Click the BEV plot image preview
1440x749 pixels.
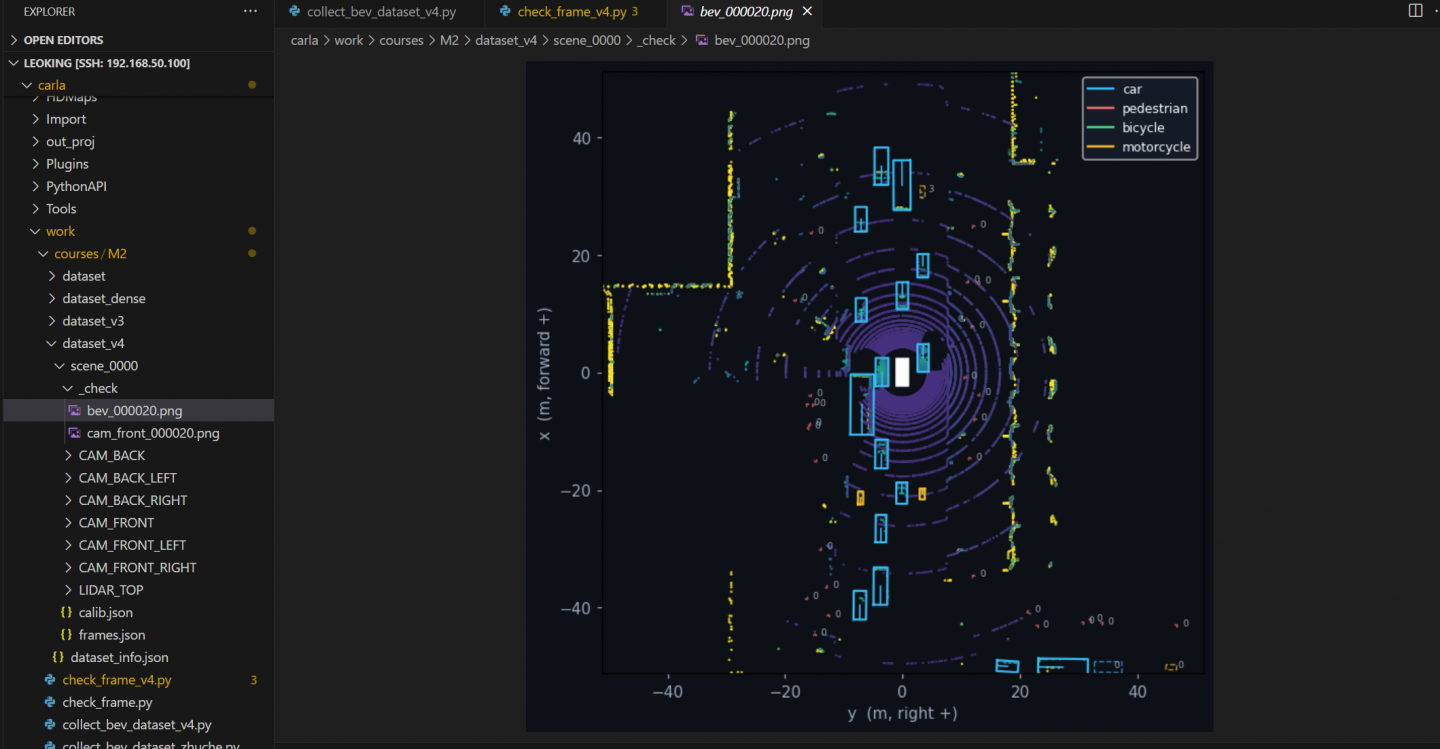pyautogui.click(x=869, y=396)
